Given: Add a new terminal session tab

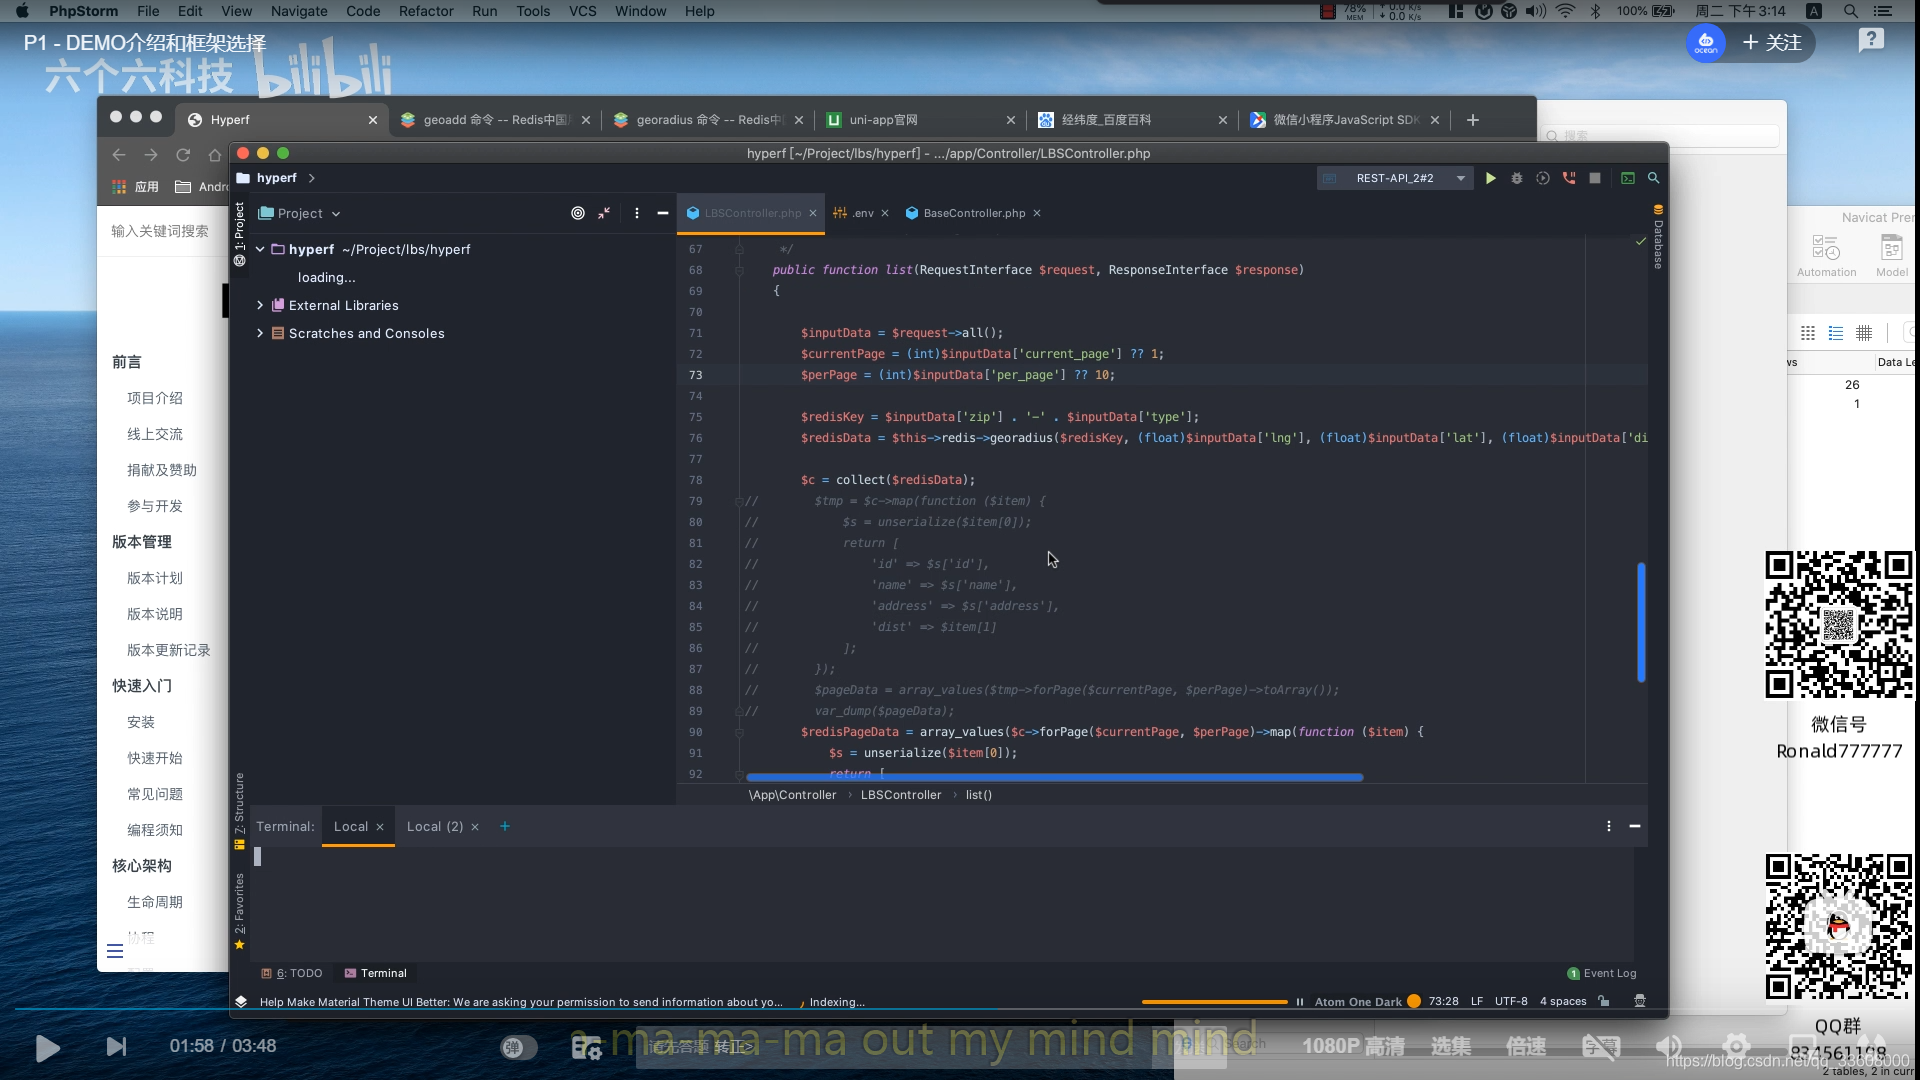Looking at the screenshot, I should pos(505,826).
